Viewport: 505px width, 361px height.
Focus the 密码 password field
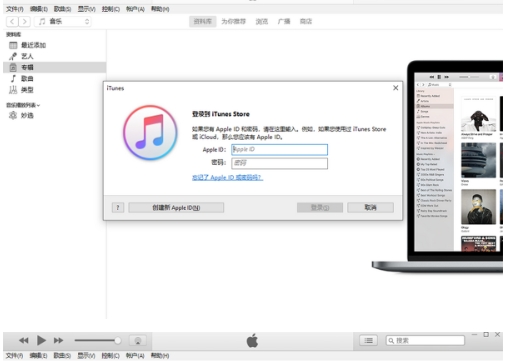pos(279,163)
